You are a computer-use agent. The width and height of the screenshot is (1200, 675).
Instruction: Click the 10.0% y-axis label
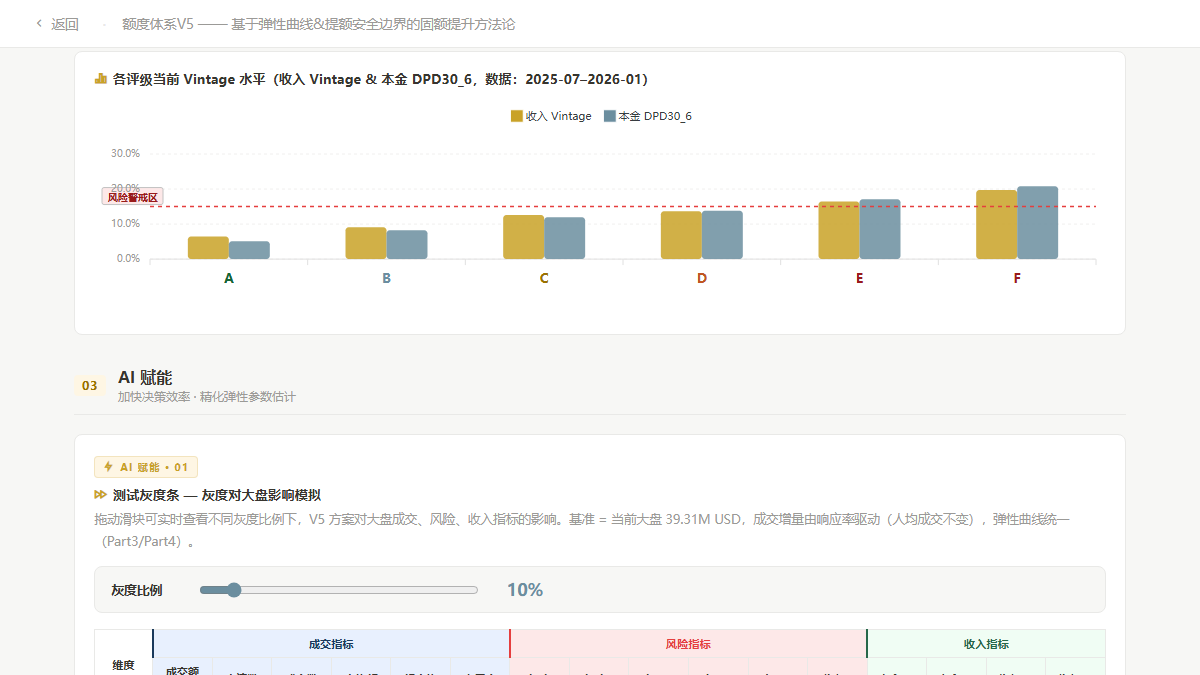[x=125, y=223]
